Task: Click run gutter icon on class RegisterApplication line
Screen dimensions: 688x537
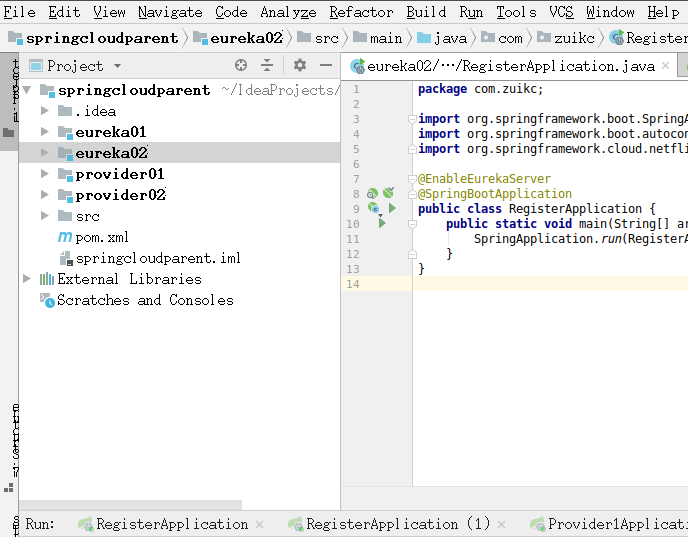Action: (x=392, y=208)
